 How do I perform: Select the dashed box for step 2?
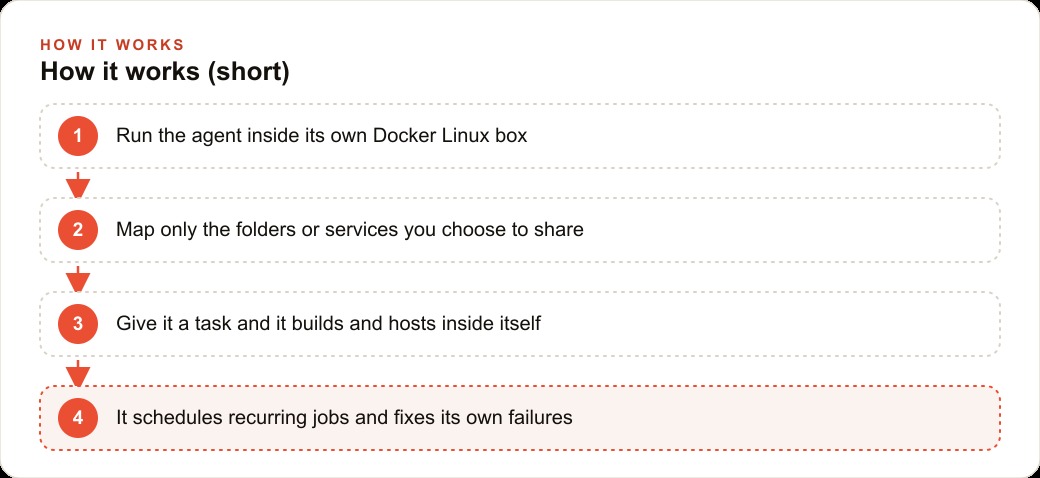(520, 230)
